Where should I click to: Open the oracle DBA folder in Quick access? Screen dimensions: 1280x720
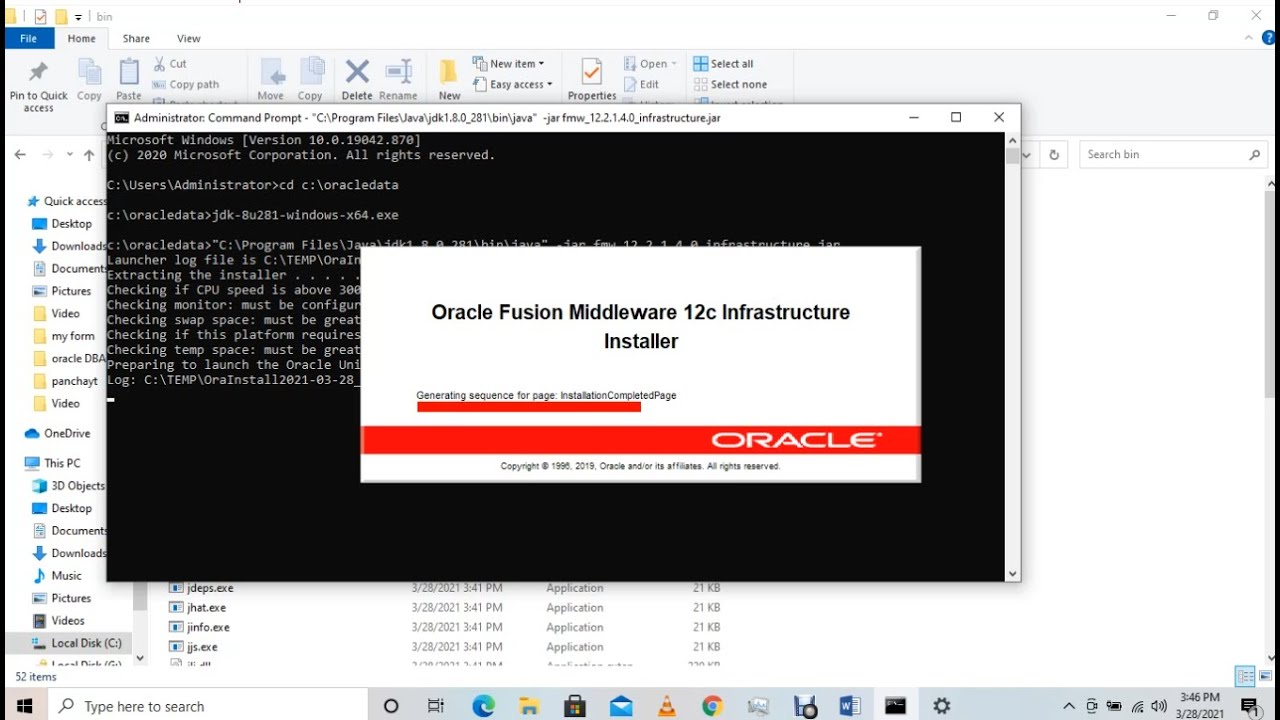pyautogui.click(x=68, y=358)
